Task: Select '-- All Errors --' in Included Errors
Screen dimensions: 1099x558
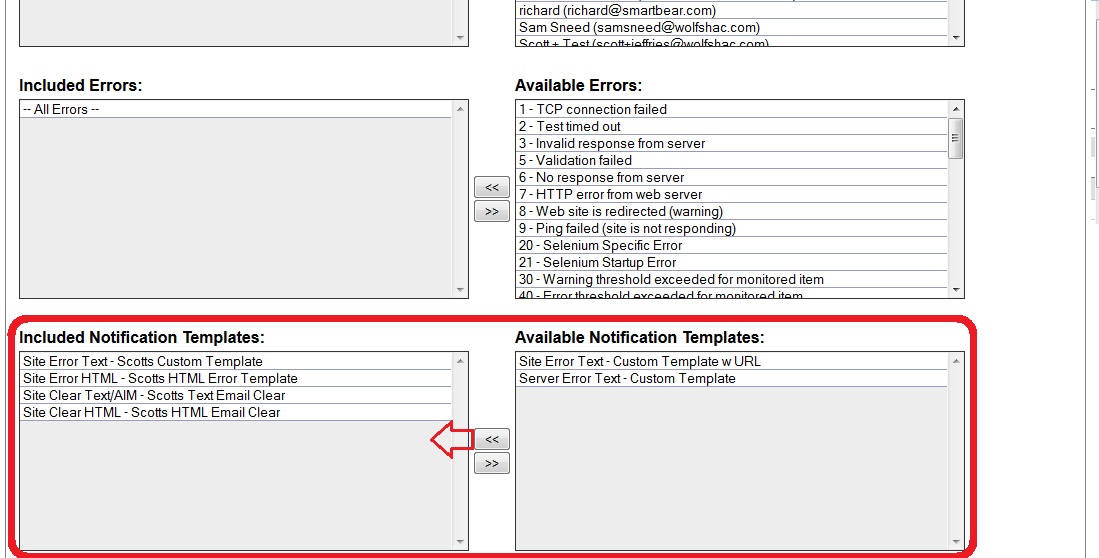Action: [x=236, y=109]
